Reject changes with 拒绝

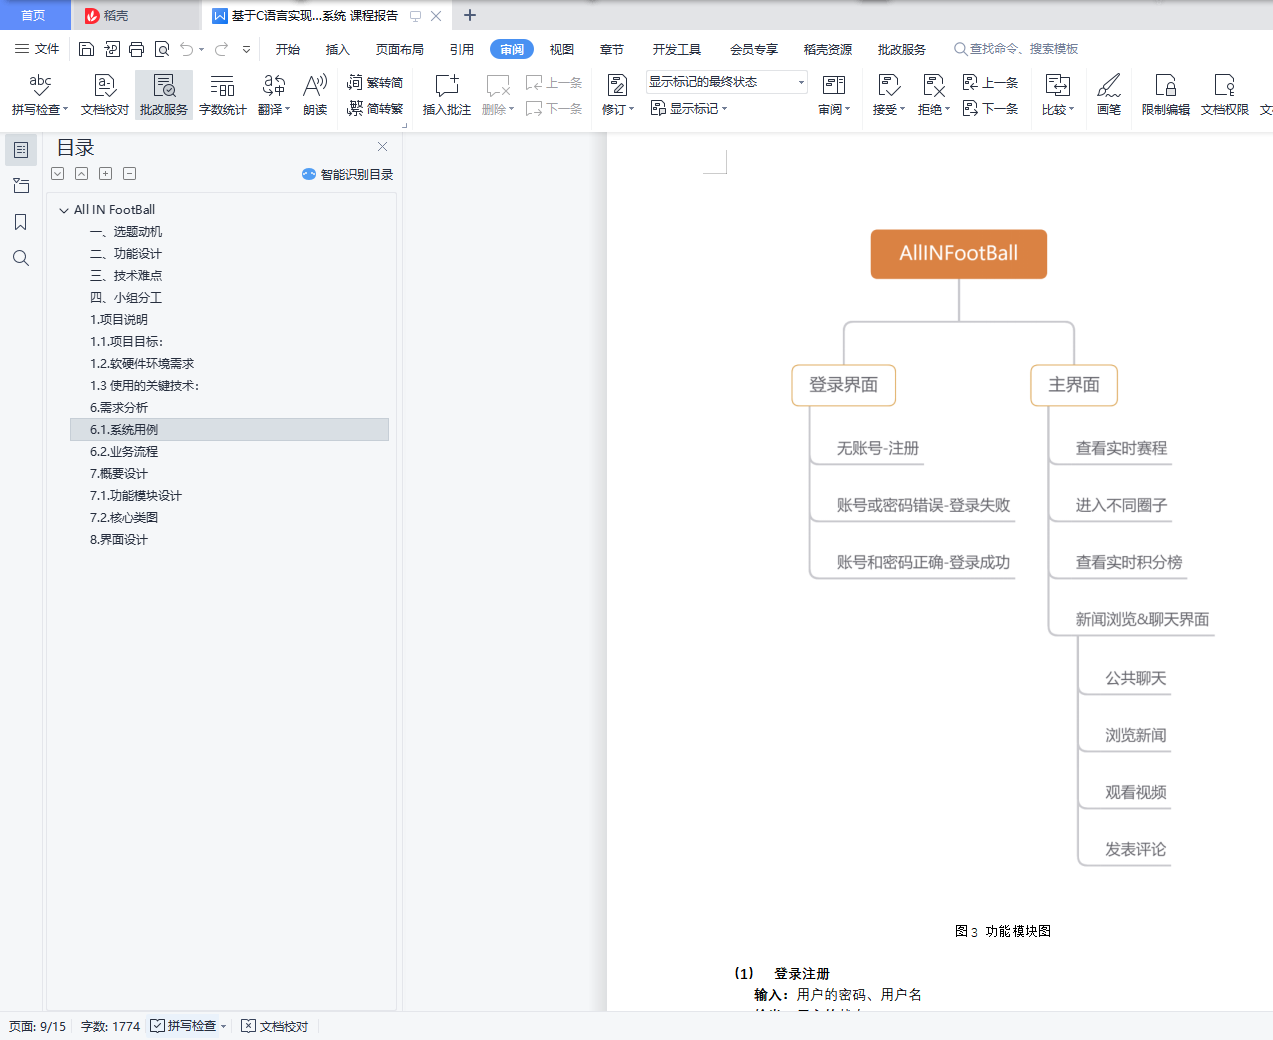click(933, 94)
